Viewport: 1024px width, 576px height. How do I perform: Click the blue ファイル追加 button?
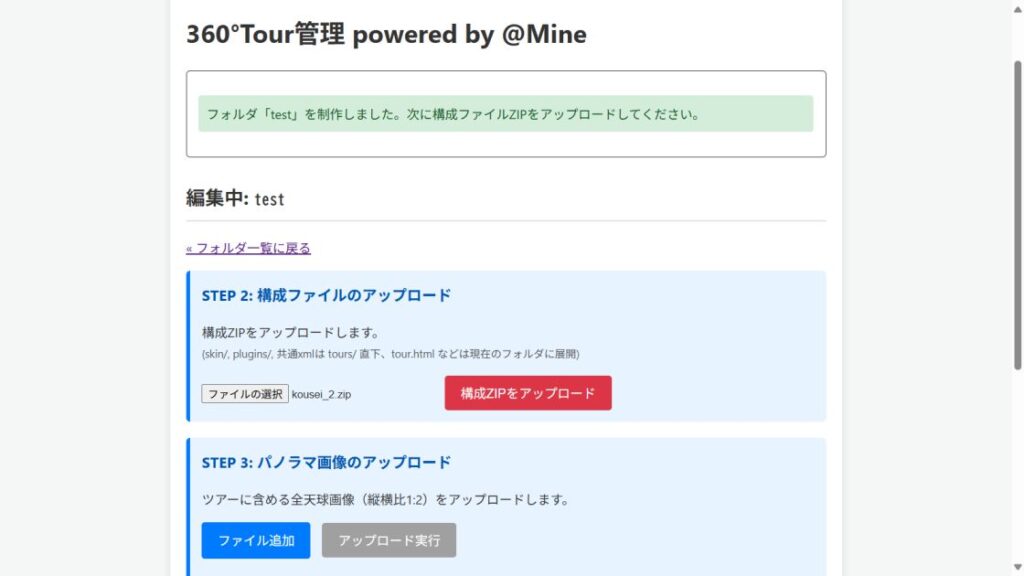[x=256, y=540]
